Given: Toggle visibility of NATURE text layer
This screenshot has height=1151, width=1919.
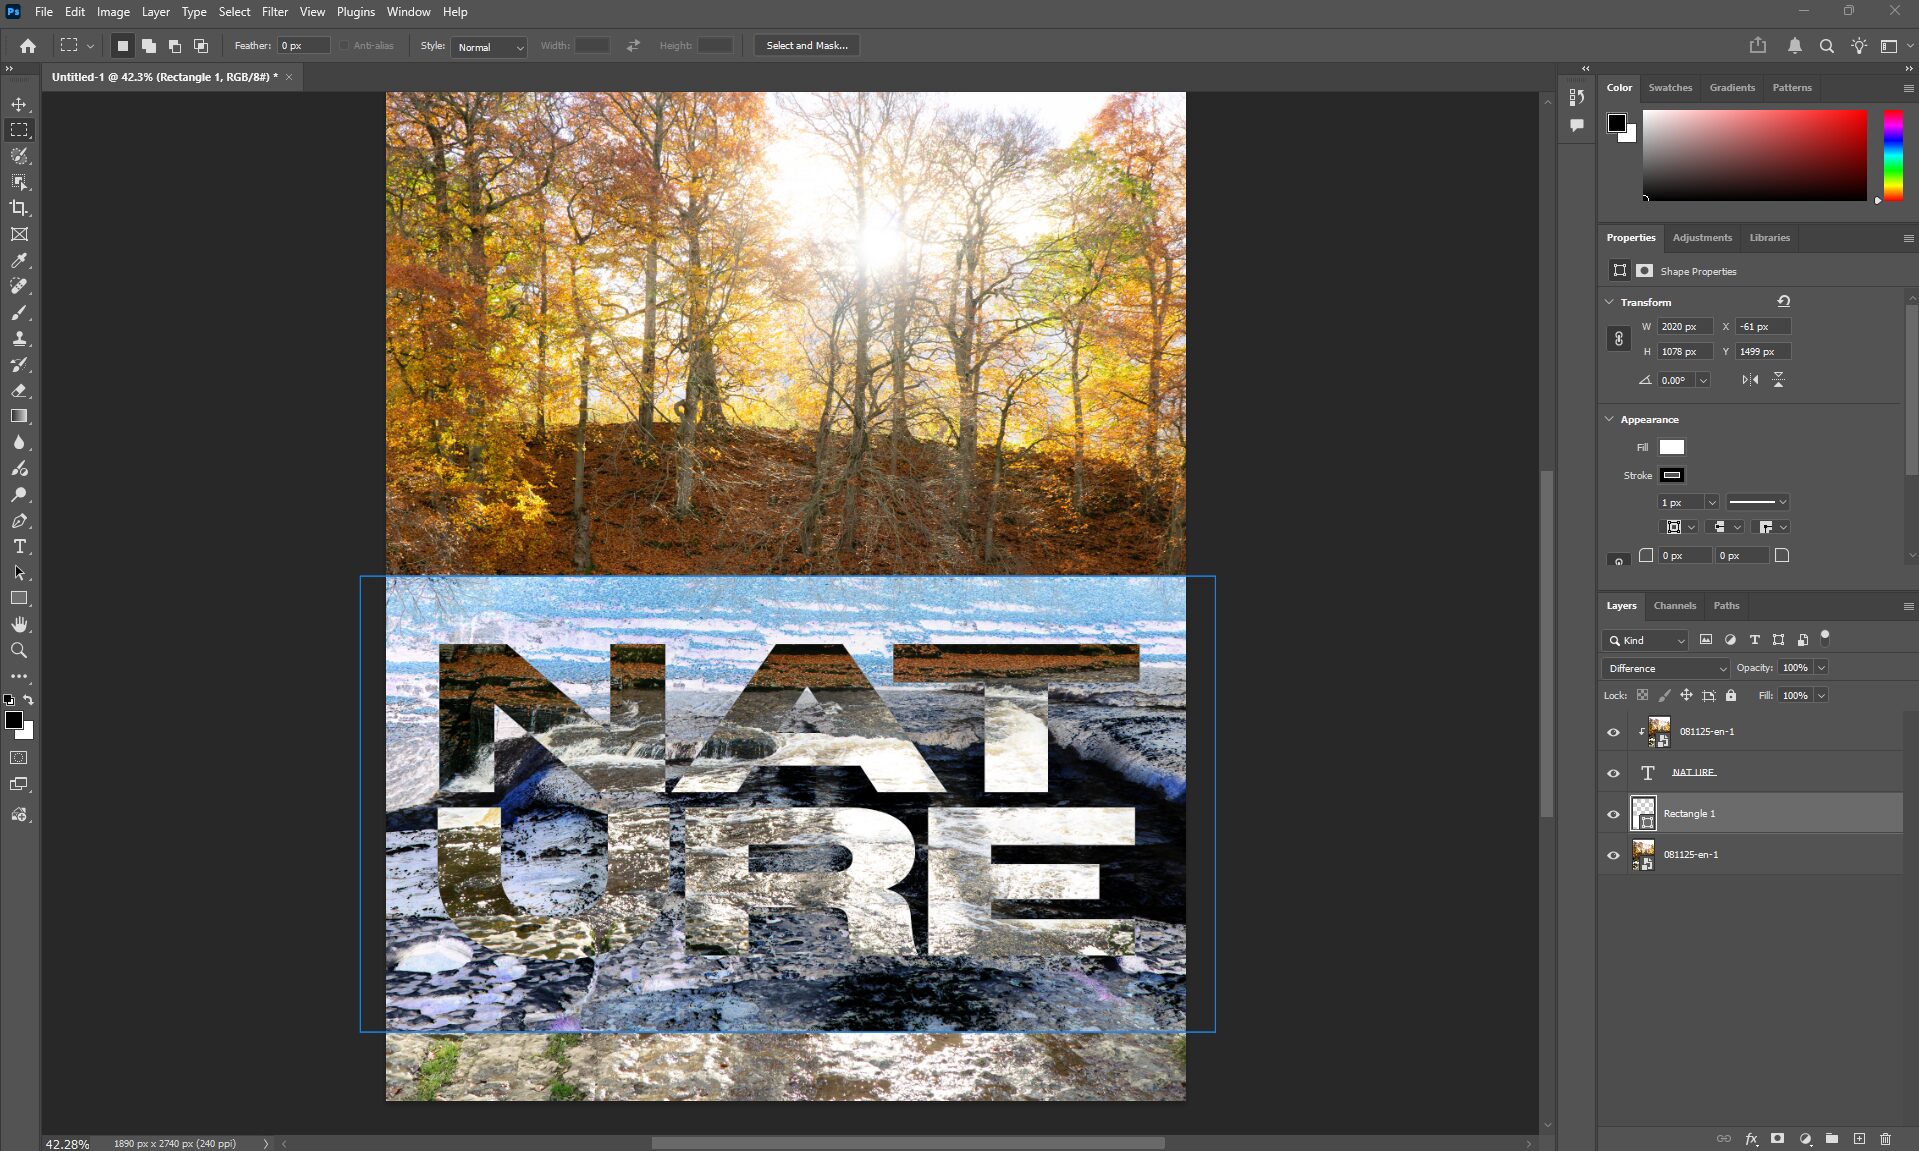Looking at the screenshot, I should pyautogui.click(x=1613, y=773).
